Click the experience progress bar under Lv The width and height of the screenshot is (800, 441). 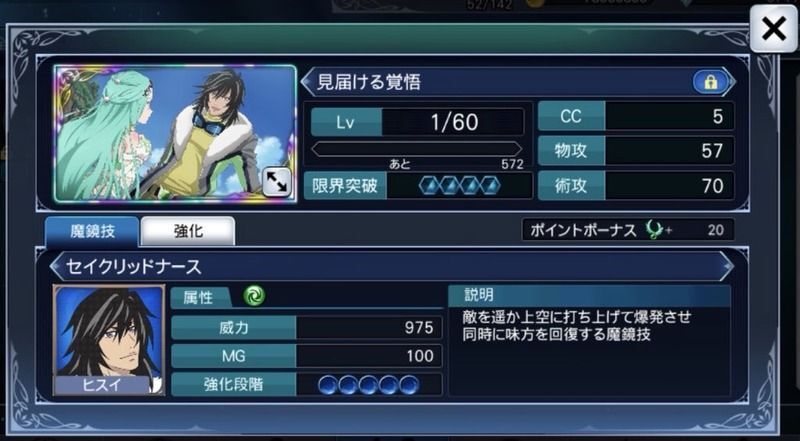coord(417,149)
